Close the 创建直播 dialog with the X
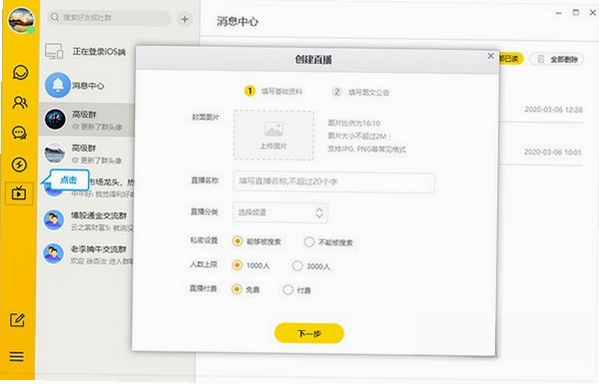The width and height of the screenshot is (599, 384). 491,56
